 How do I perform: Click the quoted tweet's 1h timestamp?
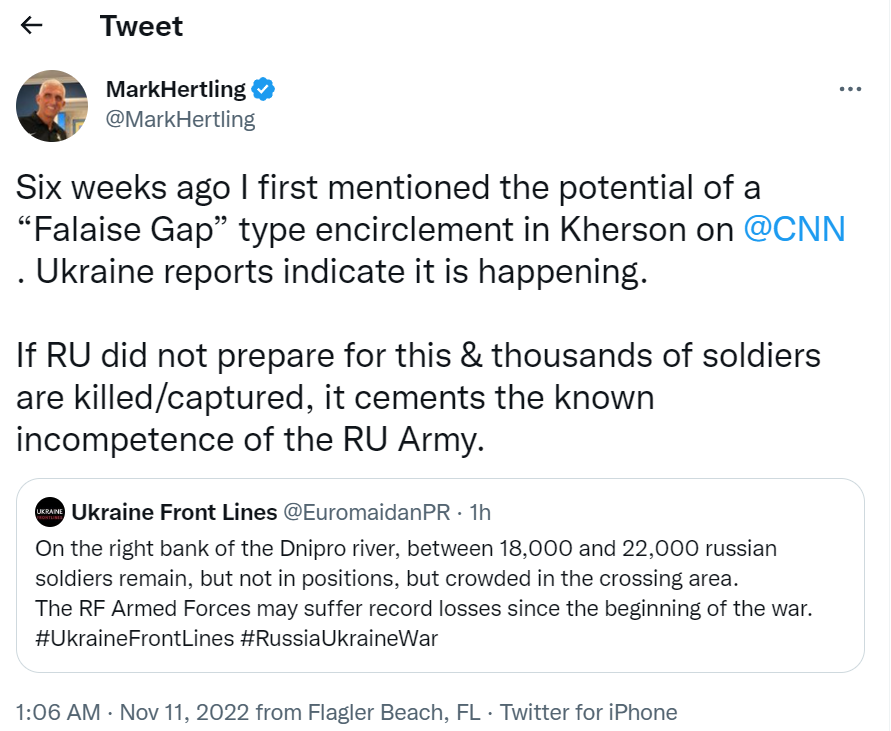[479, 512]
